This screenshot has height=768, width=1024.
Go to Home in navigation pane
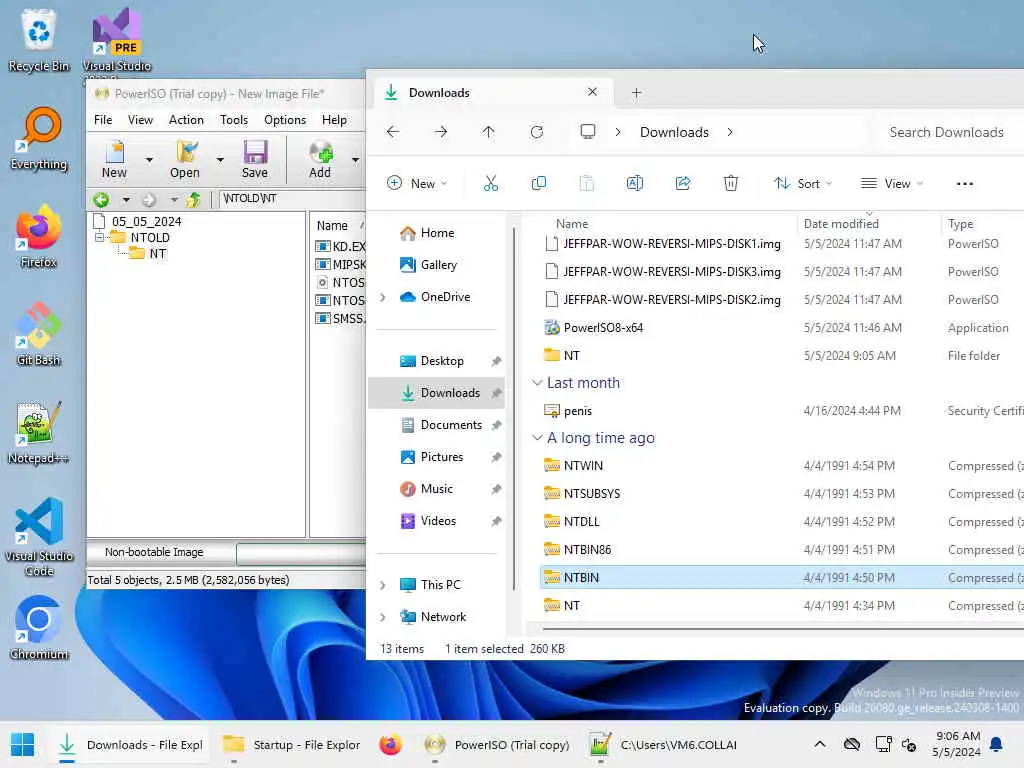coord(438,233)
